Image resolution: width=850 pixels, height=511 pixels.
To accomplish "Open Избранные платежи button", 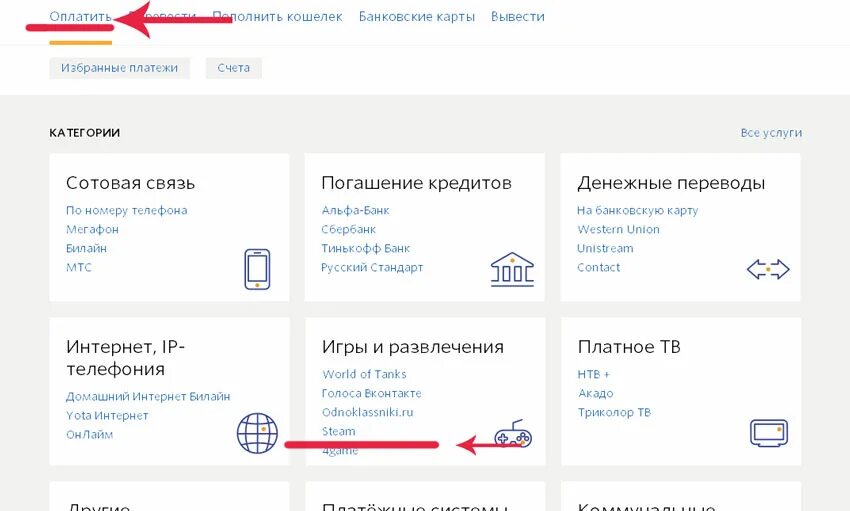I will tap(119, 68).
